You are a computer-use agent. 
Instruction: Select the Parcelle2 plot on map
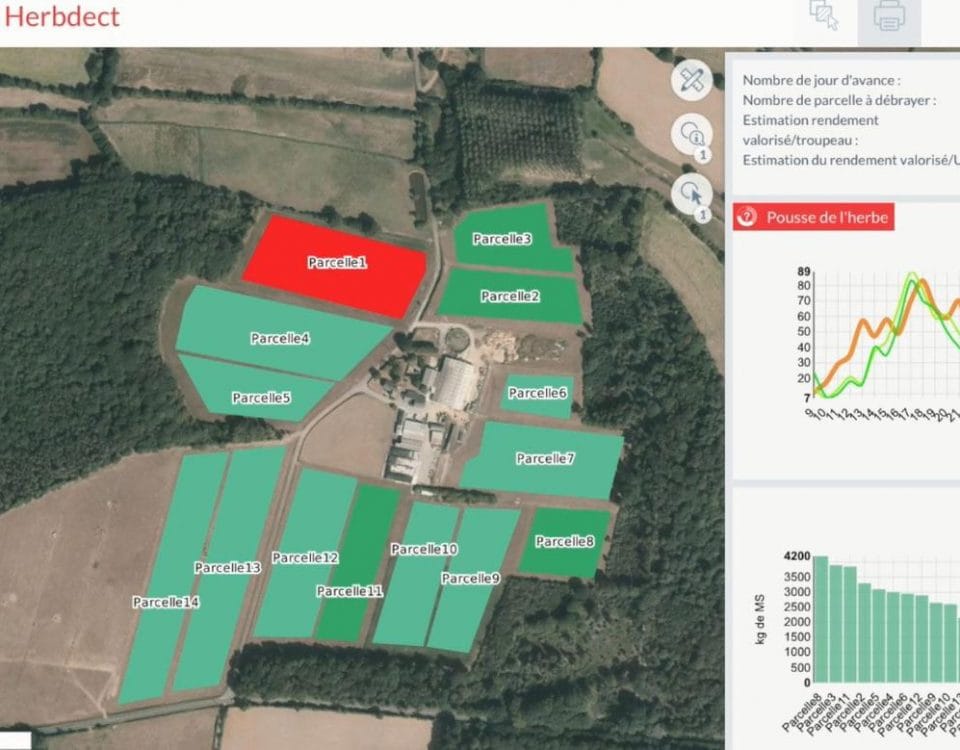[x=509, y=296]
